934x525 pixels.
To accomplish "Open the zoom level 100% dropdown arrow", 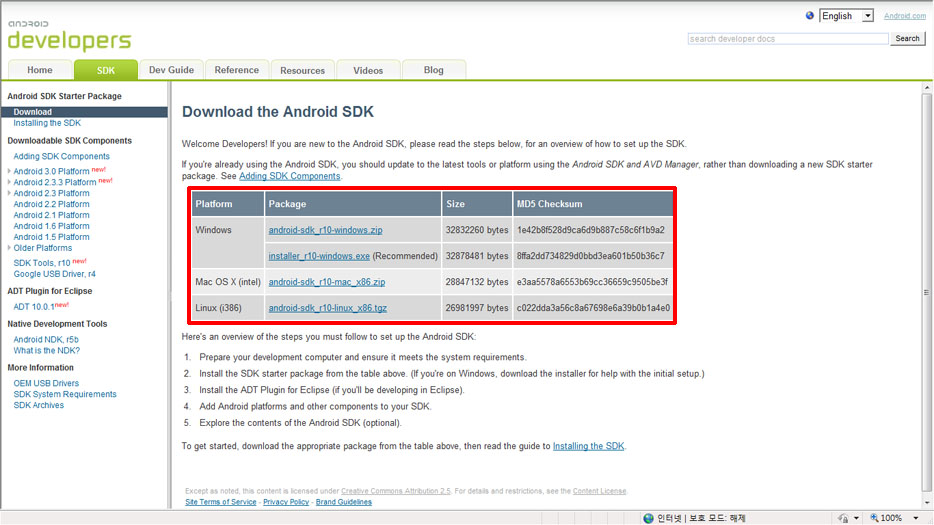I will [916, 518].
